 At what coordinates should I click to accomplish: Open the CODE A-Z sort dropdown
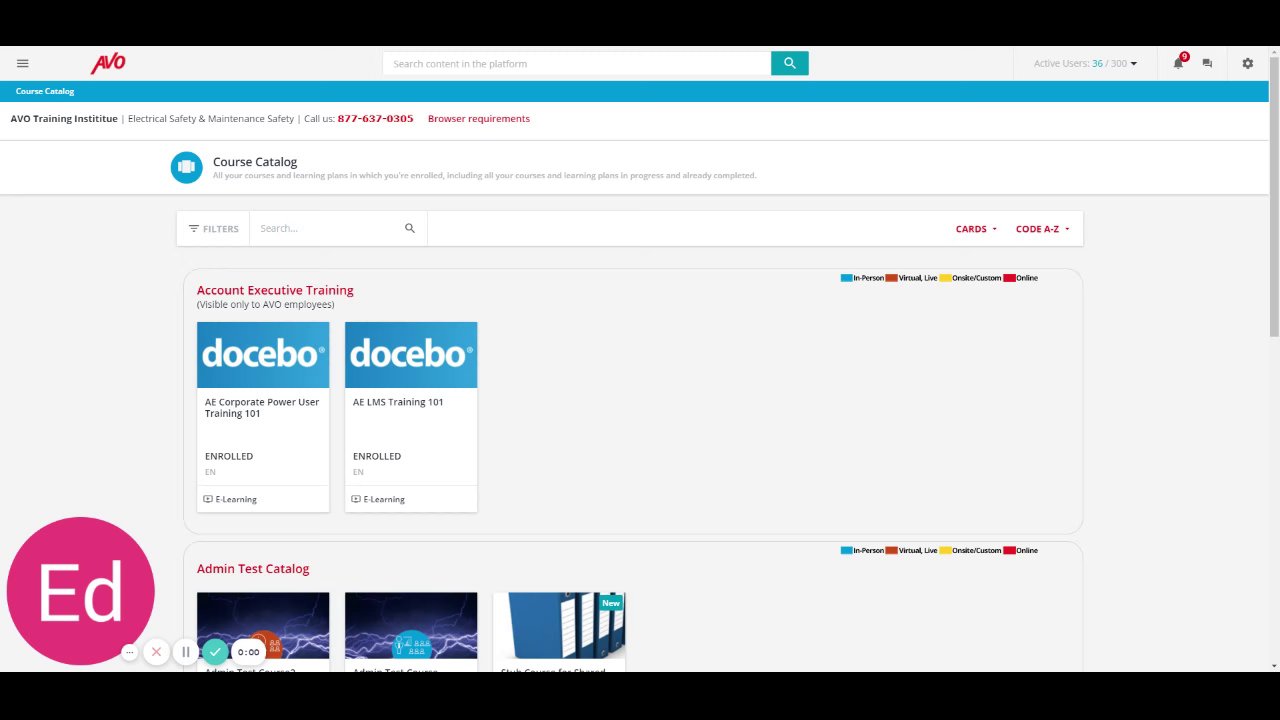1042,229
